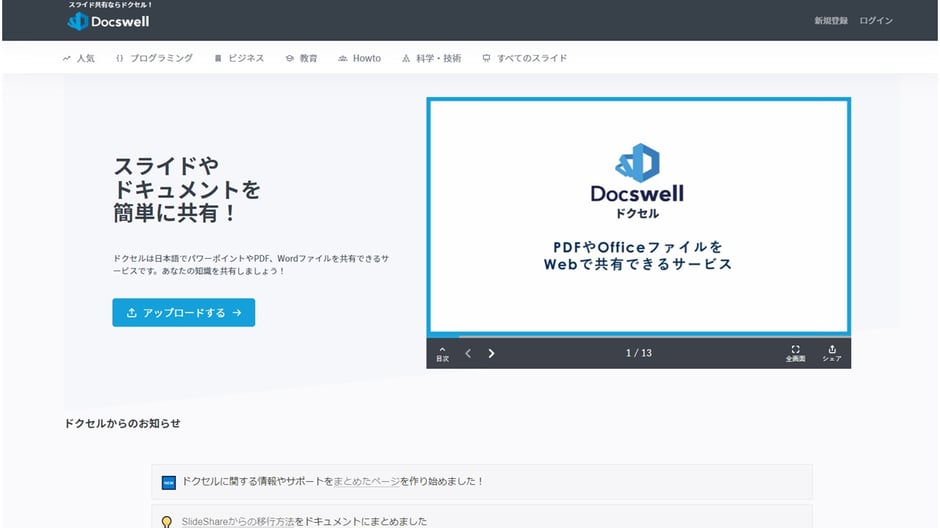The image size is (940, 528).
Task: Open the 科学・技術 category
Action: click(x=432, y=58)
